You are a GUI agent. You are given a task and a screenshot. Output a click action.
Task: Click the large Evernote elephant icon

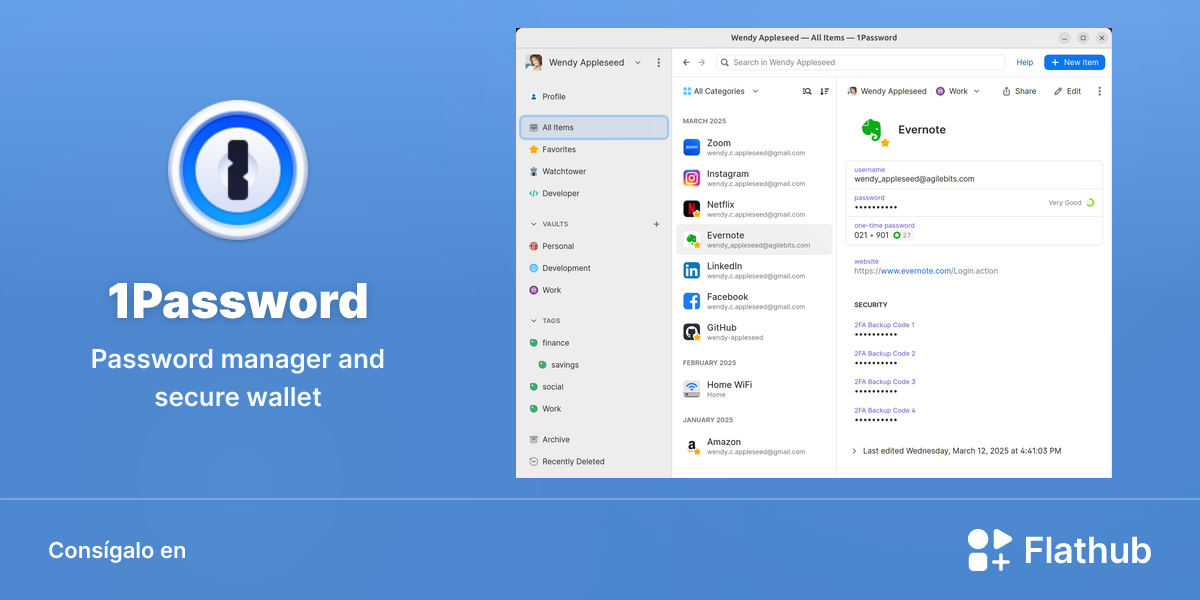click(872, 130)
